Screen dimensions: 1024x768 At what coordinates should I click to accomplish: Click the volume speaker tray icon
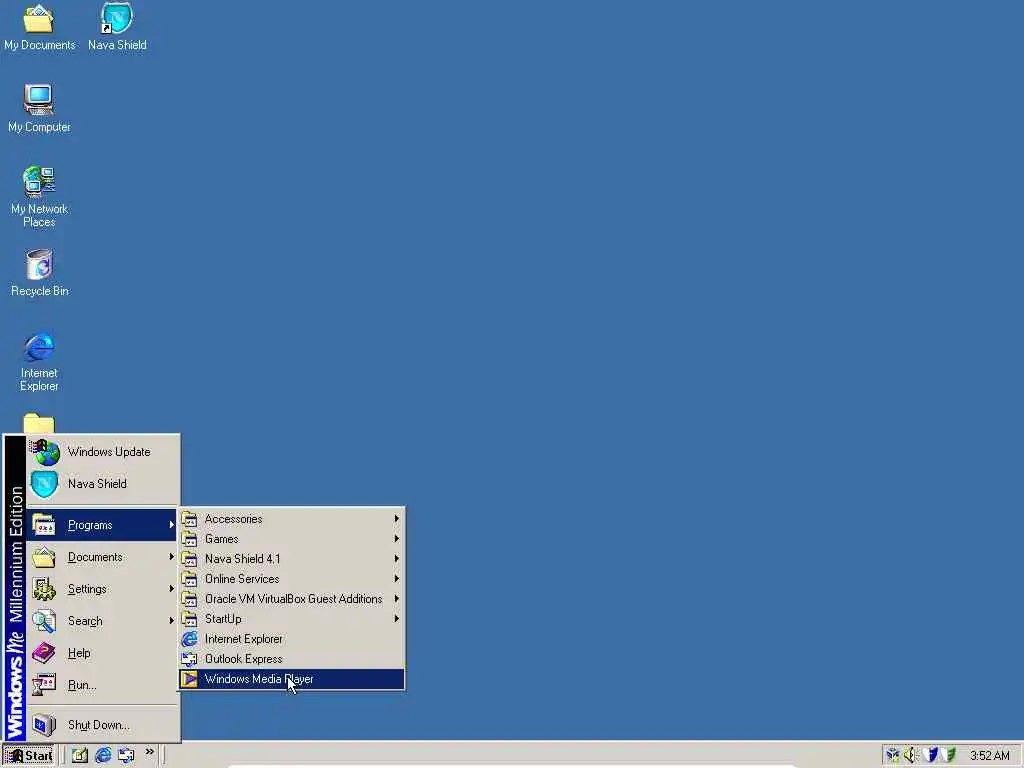(x=911, y=756)
